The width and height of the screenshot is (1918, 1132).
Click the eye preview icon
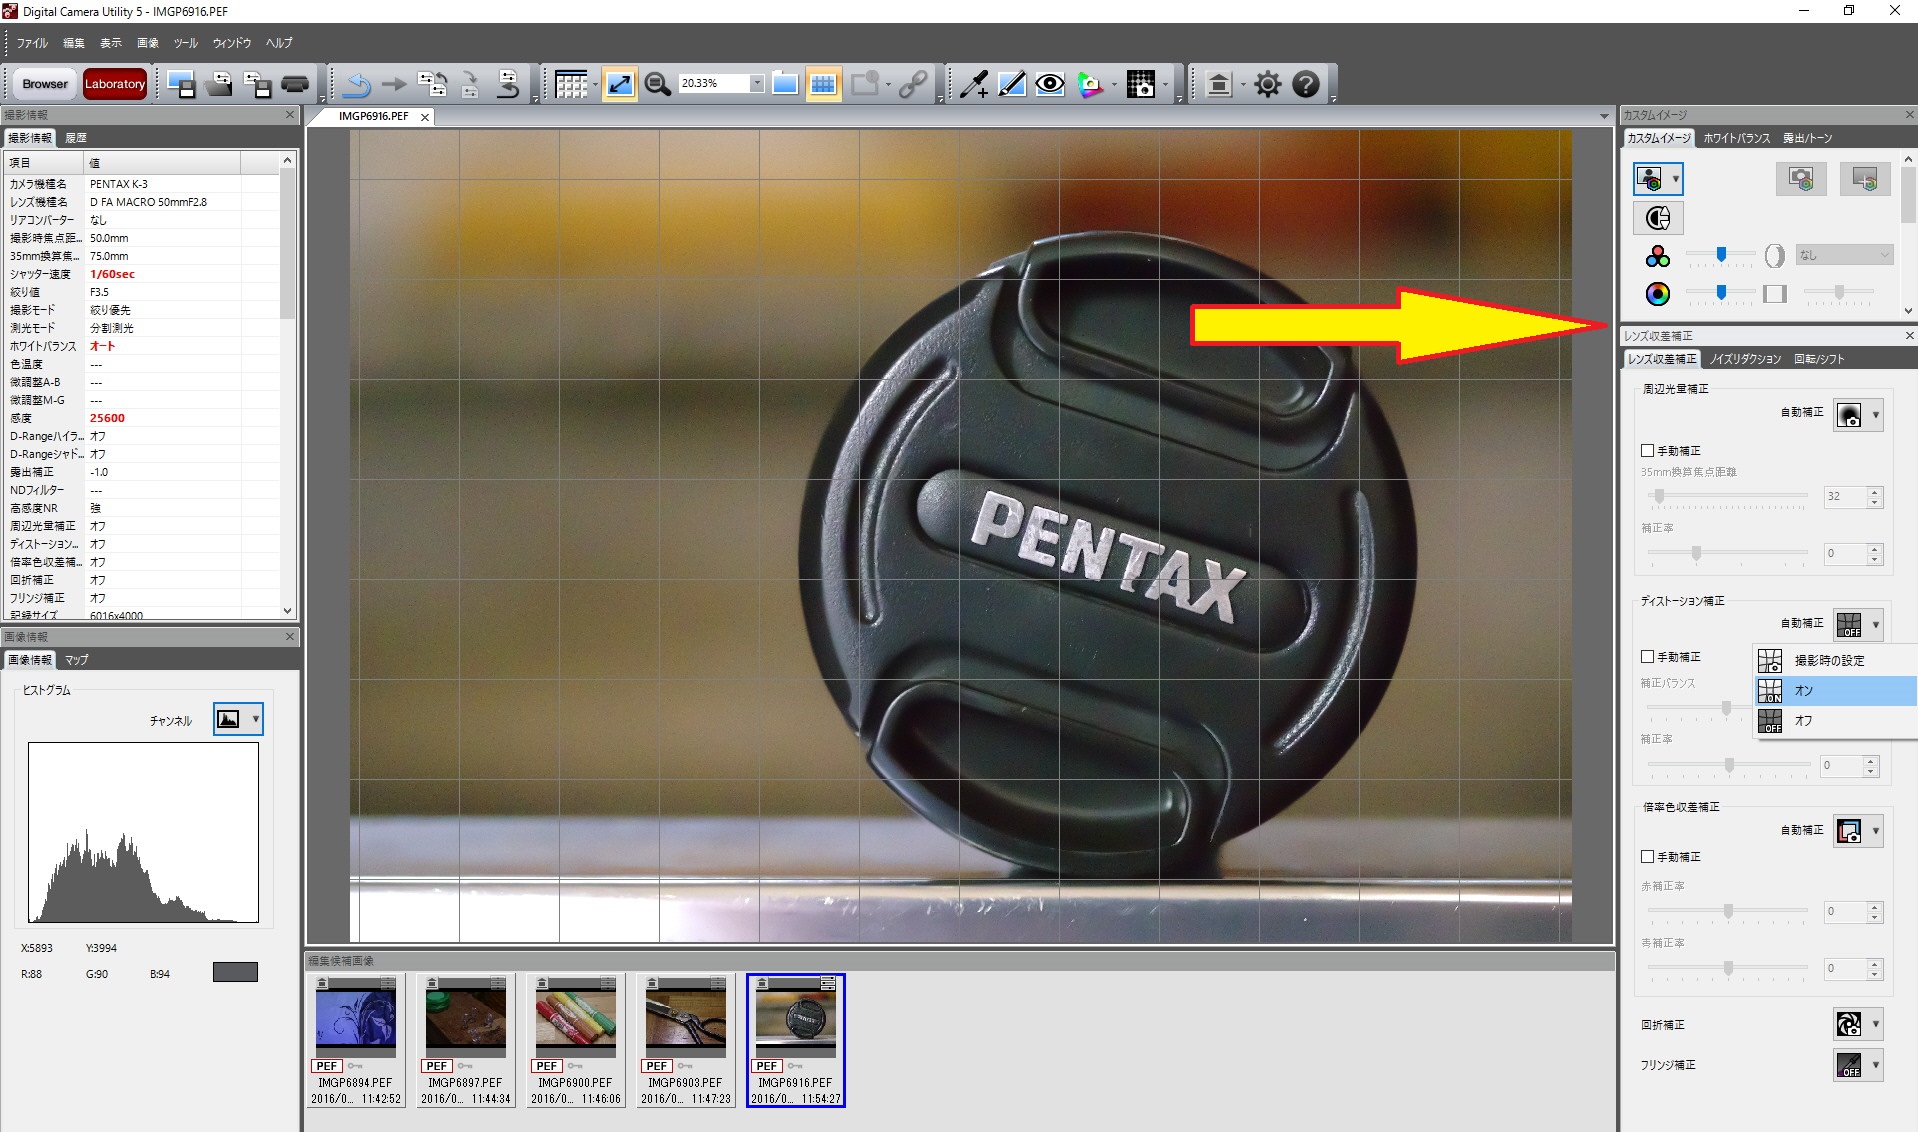coord(1049,84)
